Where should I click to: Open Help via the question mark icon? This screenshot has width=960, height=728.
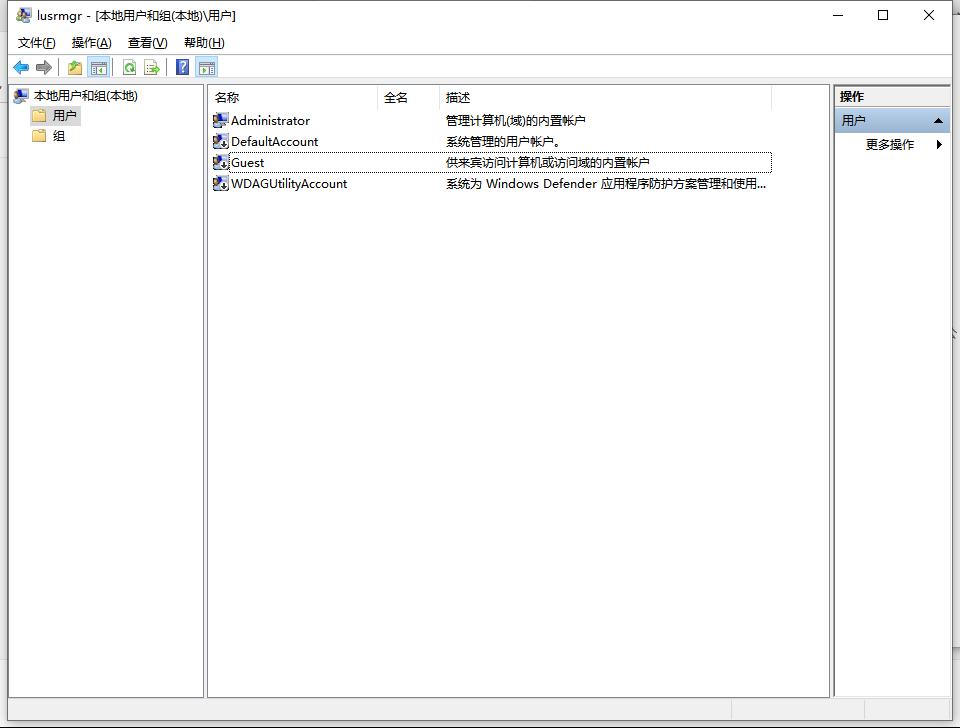point(182,67)
